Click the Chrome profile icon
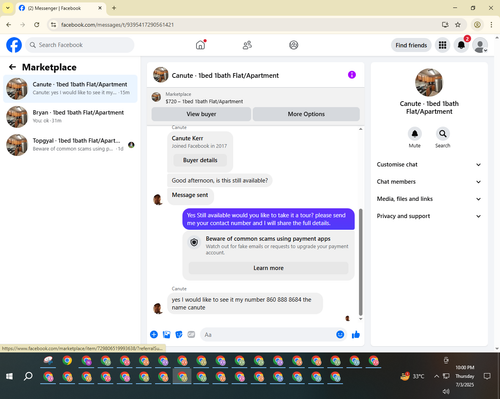The image size is (500, 399). coord(477,25)
